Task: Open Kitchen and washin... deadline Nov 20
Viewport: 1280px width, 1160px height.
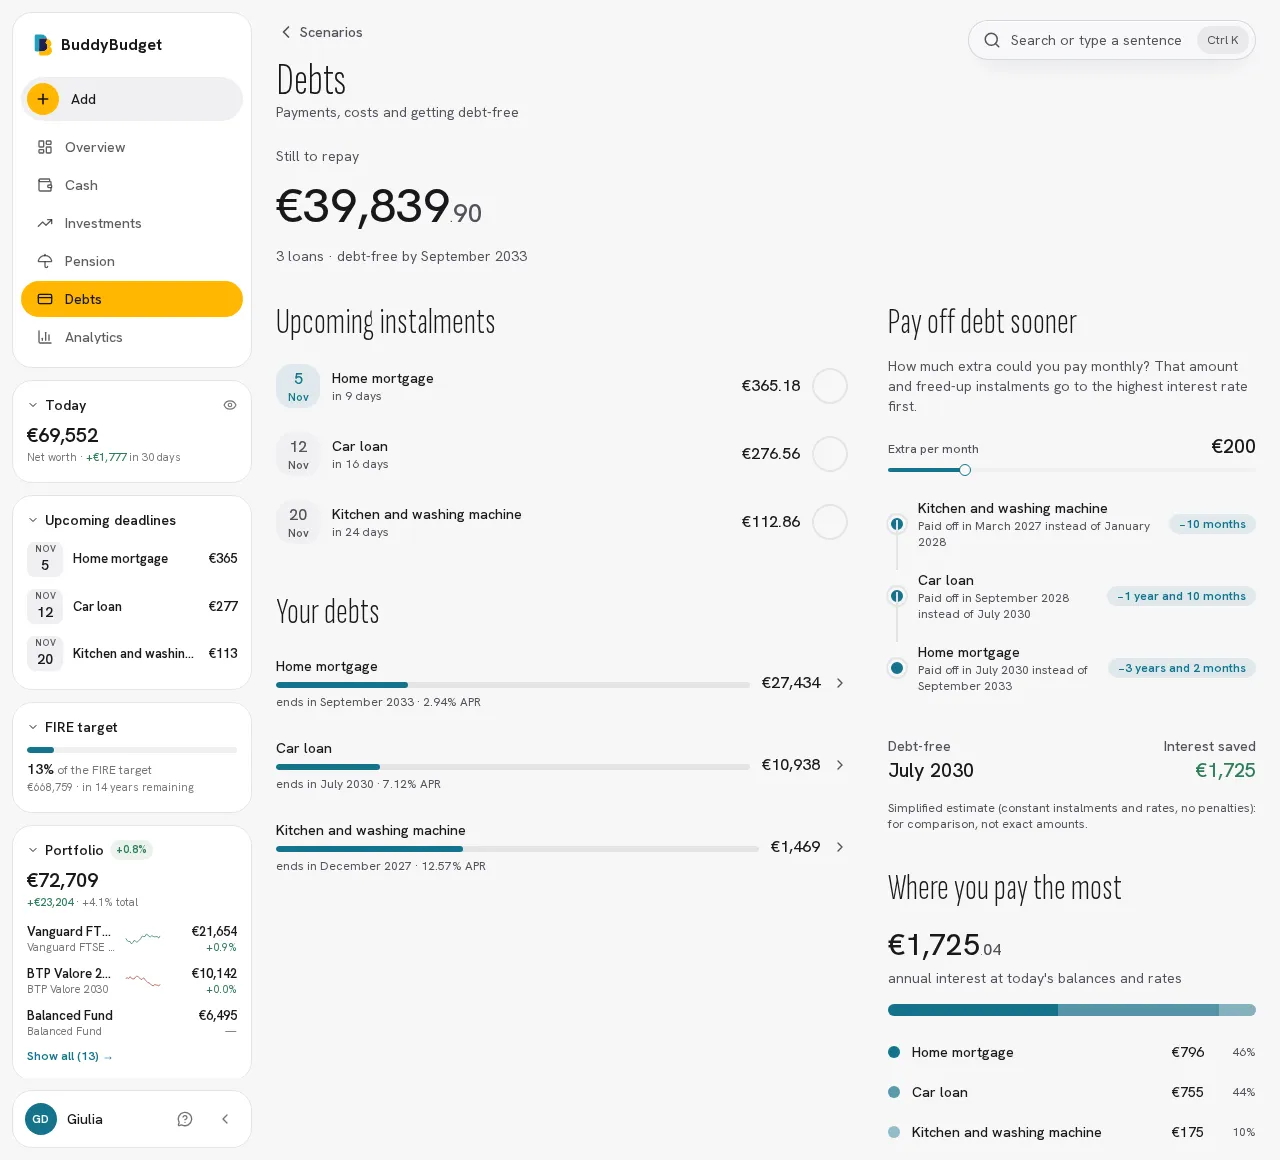Action: click(x=132, y=653)
